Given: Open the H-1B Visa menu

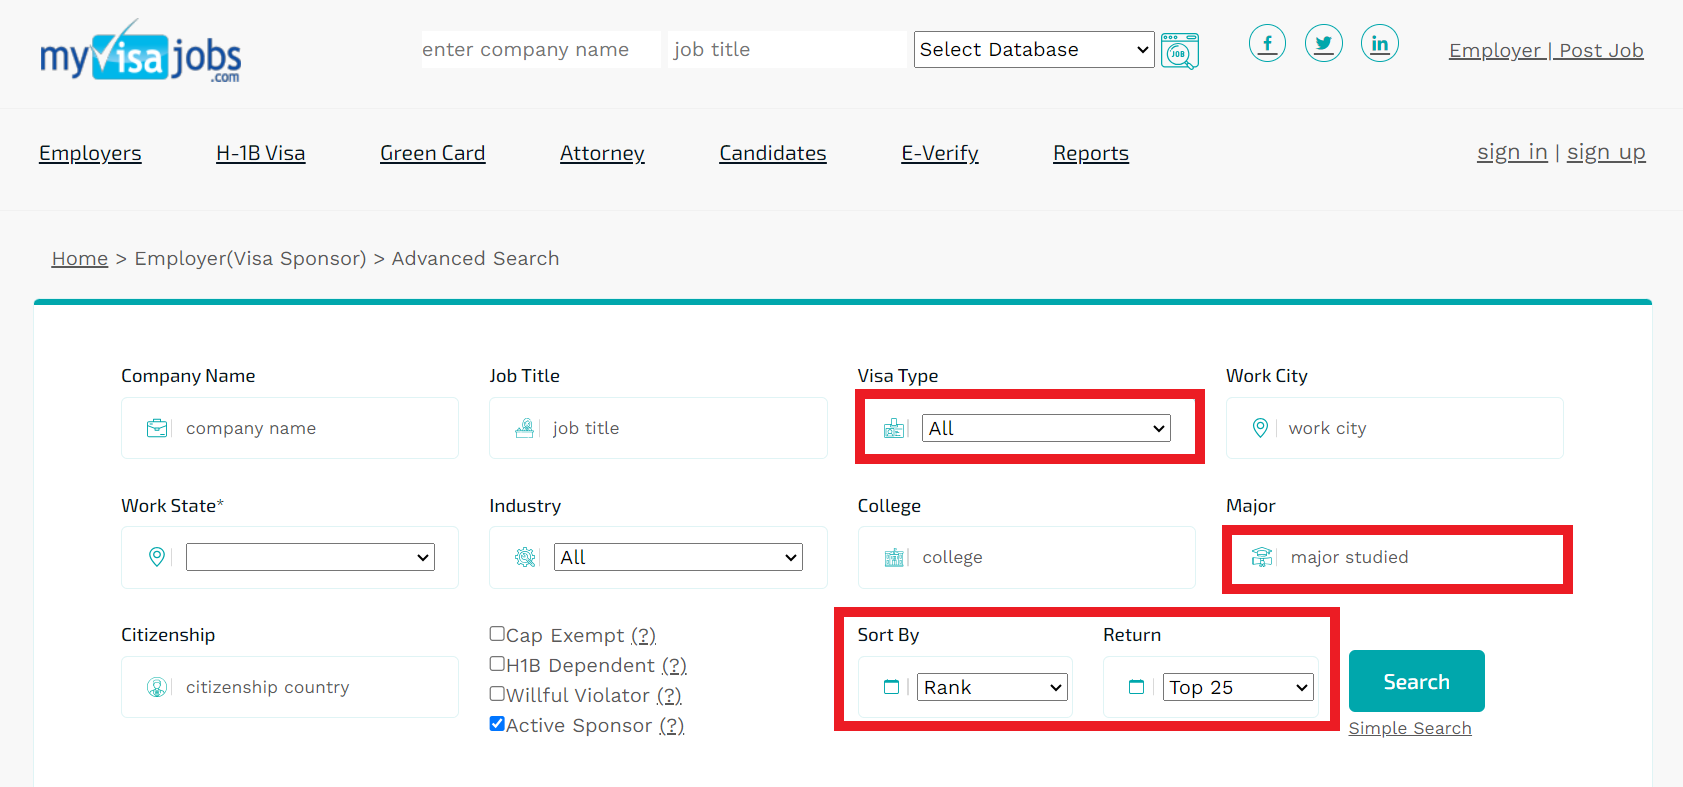Looking at the screenshot, I should pyautogui.click(x=260, y=153).
